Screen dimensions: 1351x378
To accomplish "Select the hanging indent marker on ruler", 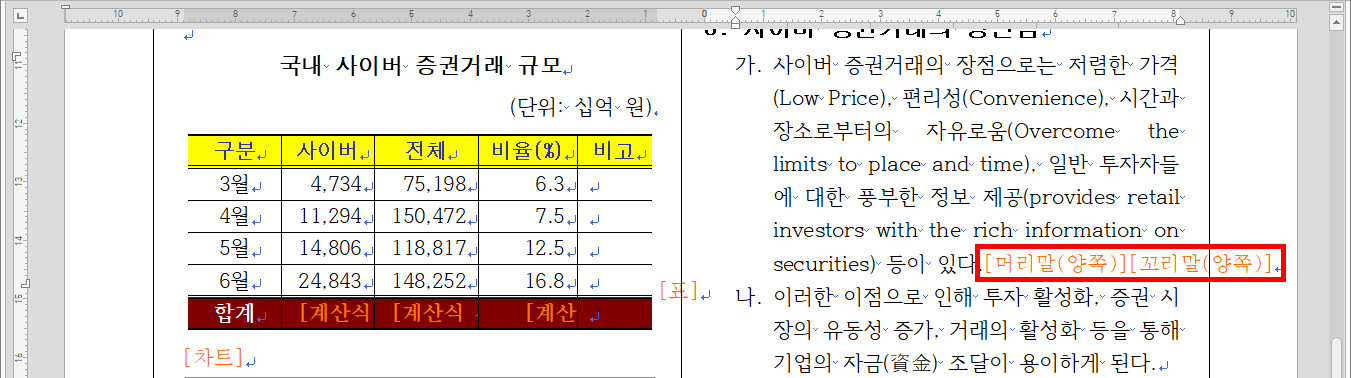I will click(736, 19).
